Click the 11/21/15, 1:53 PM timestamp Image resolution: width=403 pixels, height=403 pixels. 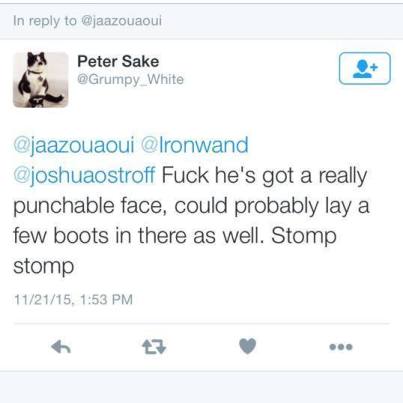tap(73, 299)
